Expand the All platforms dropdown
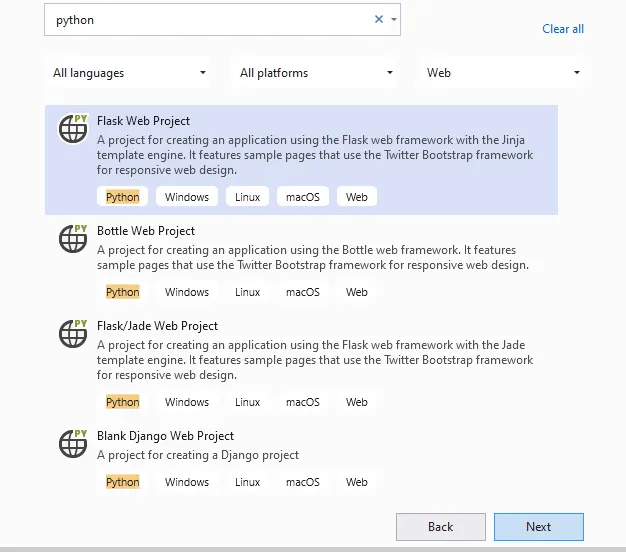 [314, 73]
